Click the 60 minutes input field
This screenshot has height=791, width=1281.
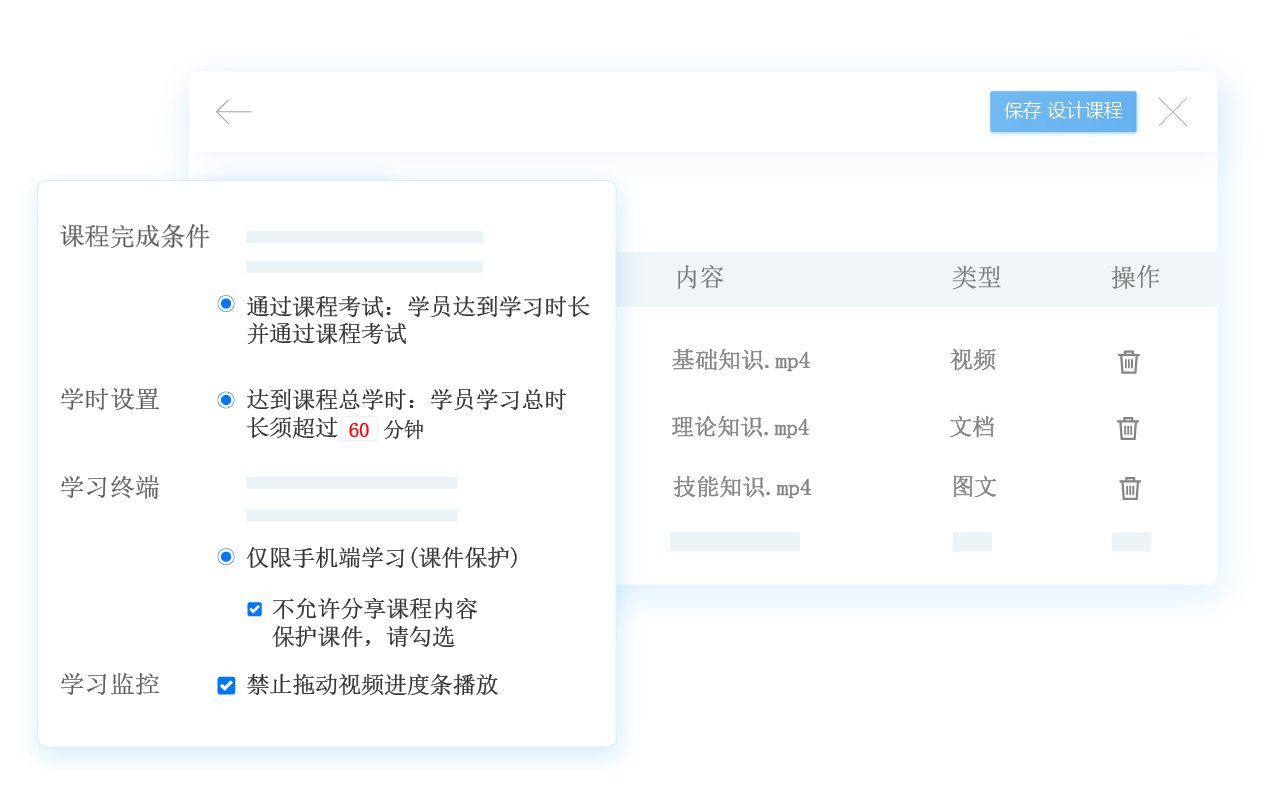coord(359,429)
